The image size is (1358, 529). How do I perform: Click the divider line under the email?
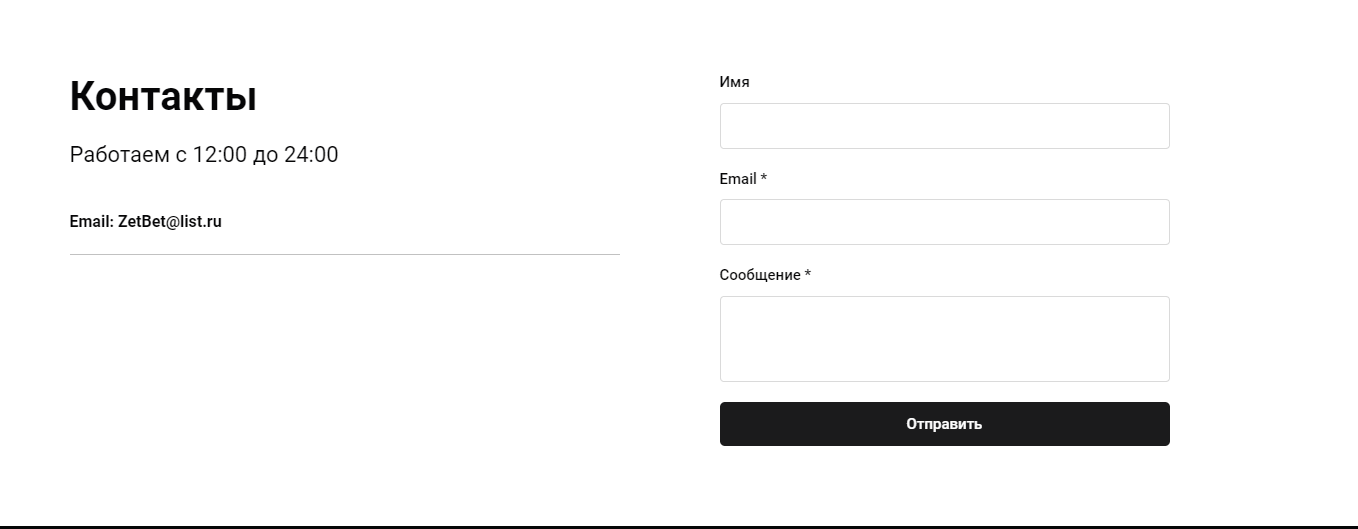(x=344, y=255)
